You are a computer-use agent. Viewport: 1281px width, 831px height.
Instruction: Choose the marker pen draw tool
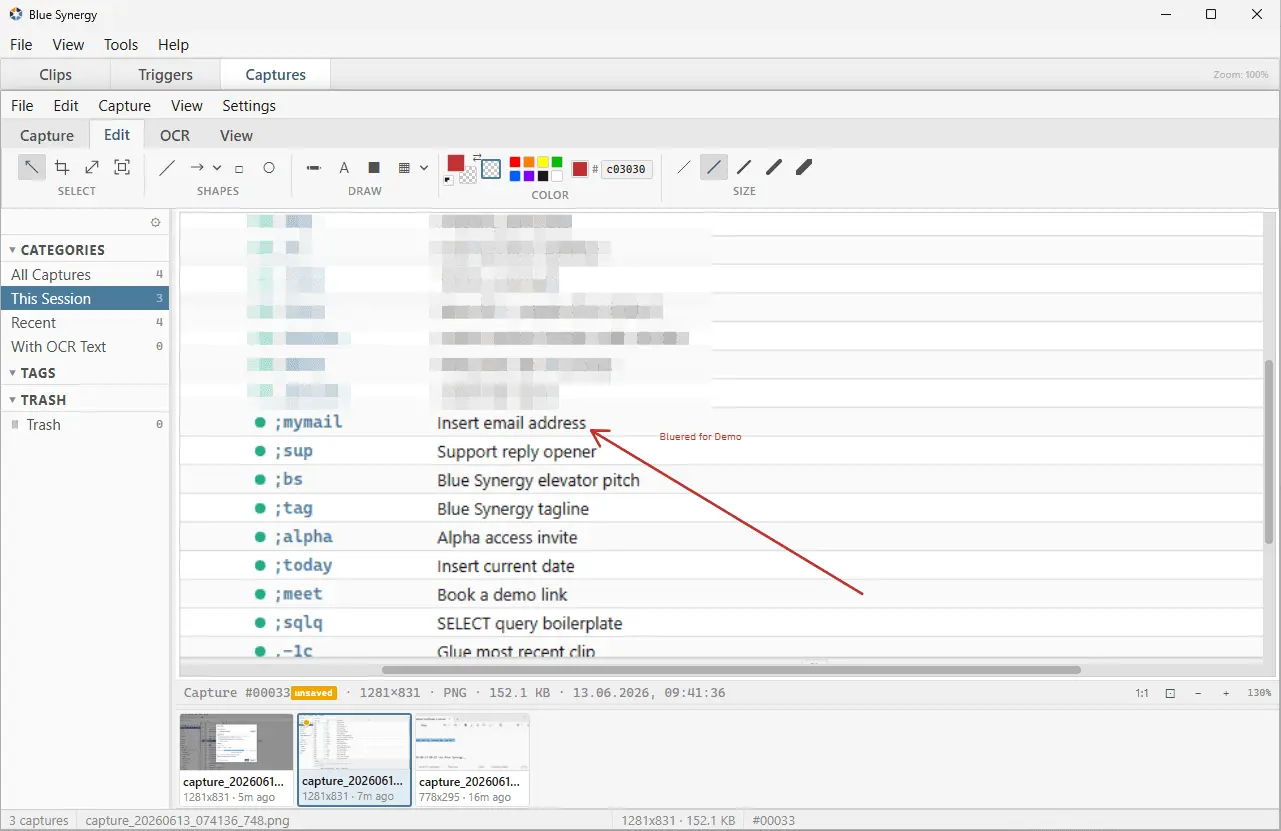click(x=313, y=168)
